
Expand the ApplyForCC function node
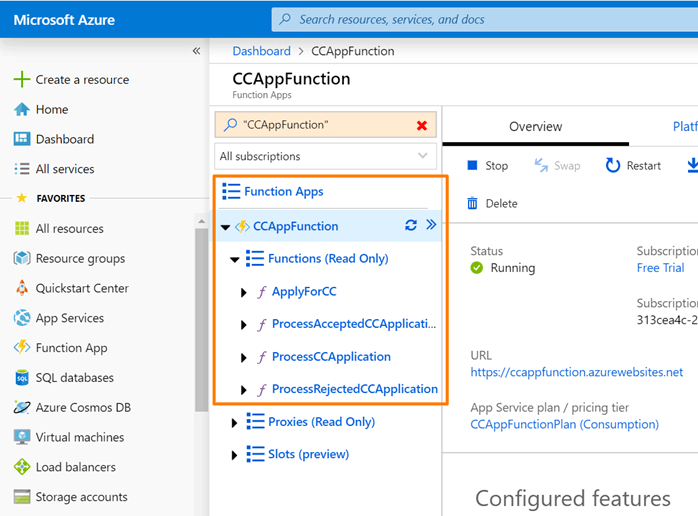245,293
